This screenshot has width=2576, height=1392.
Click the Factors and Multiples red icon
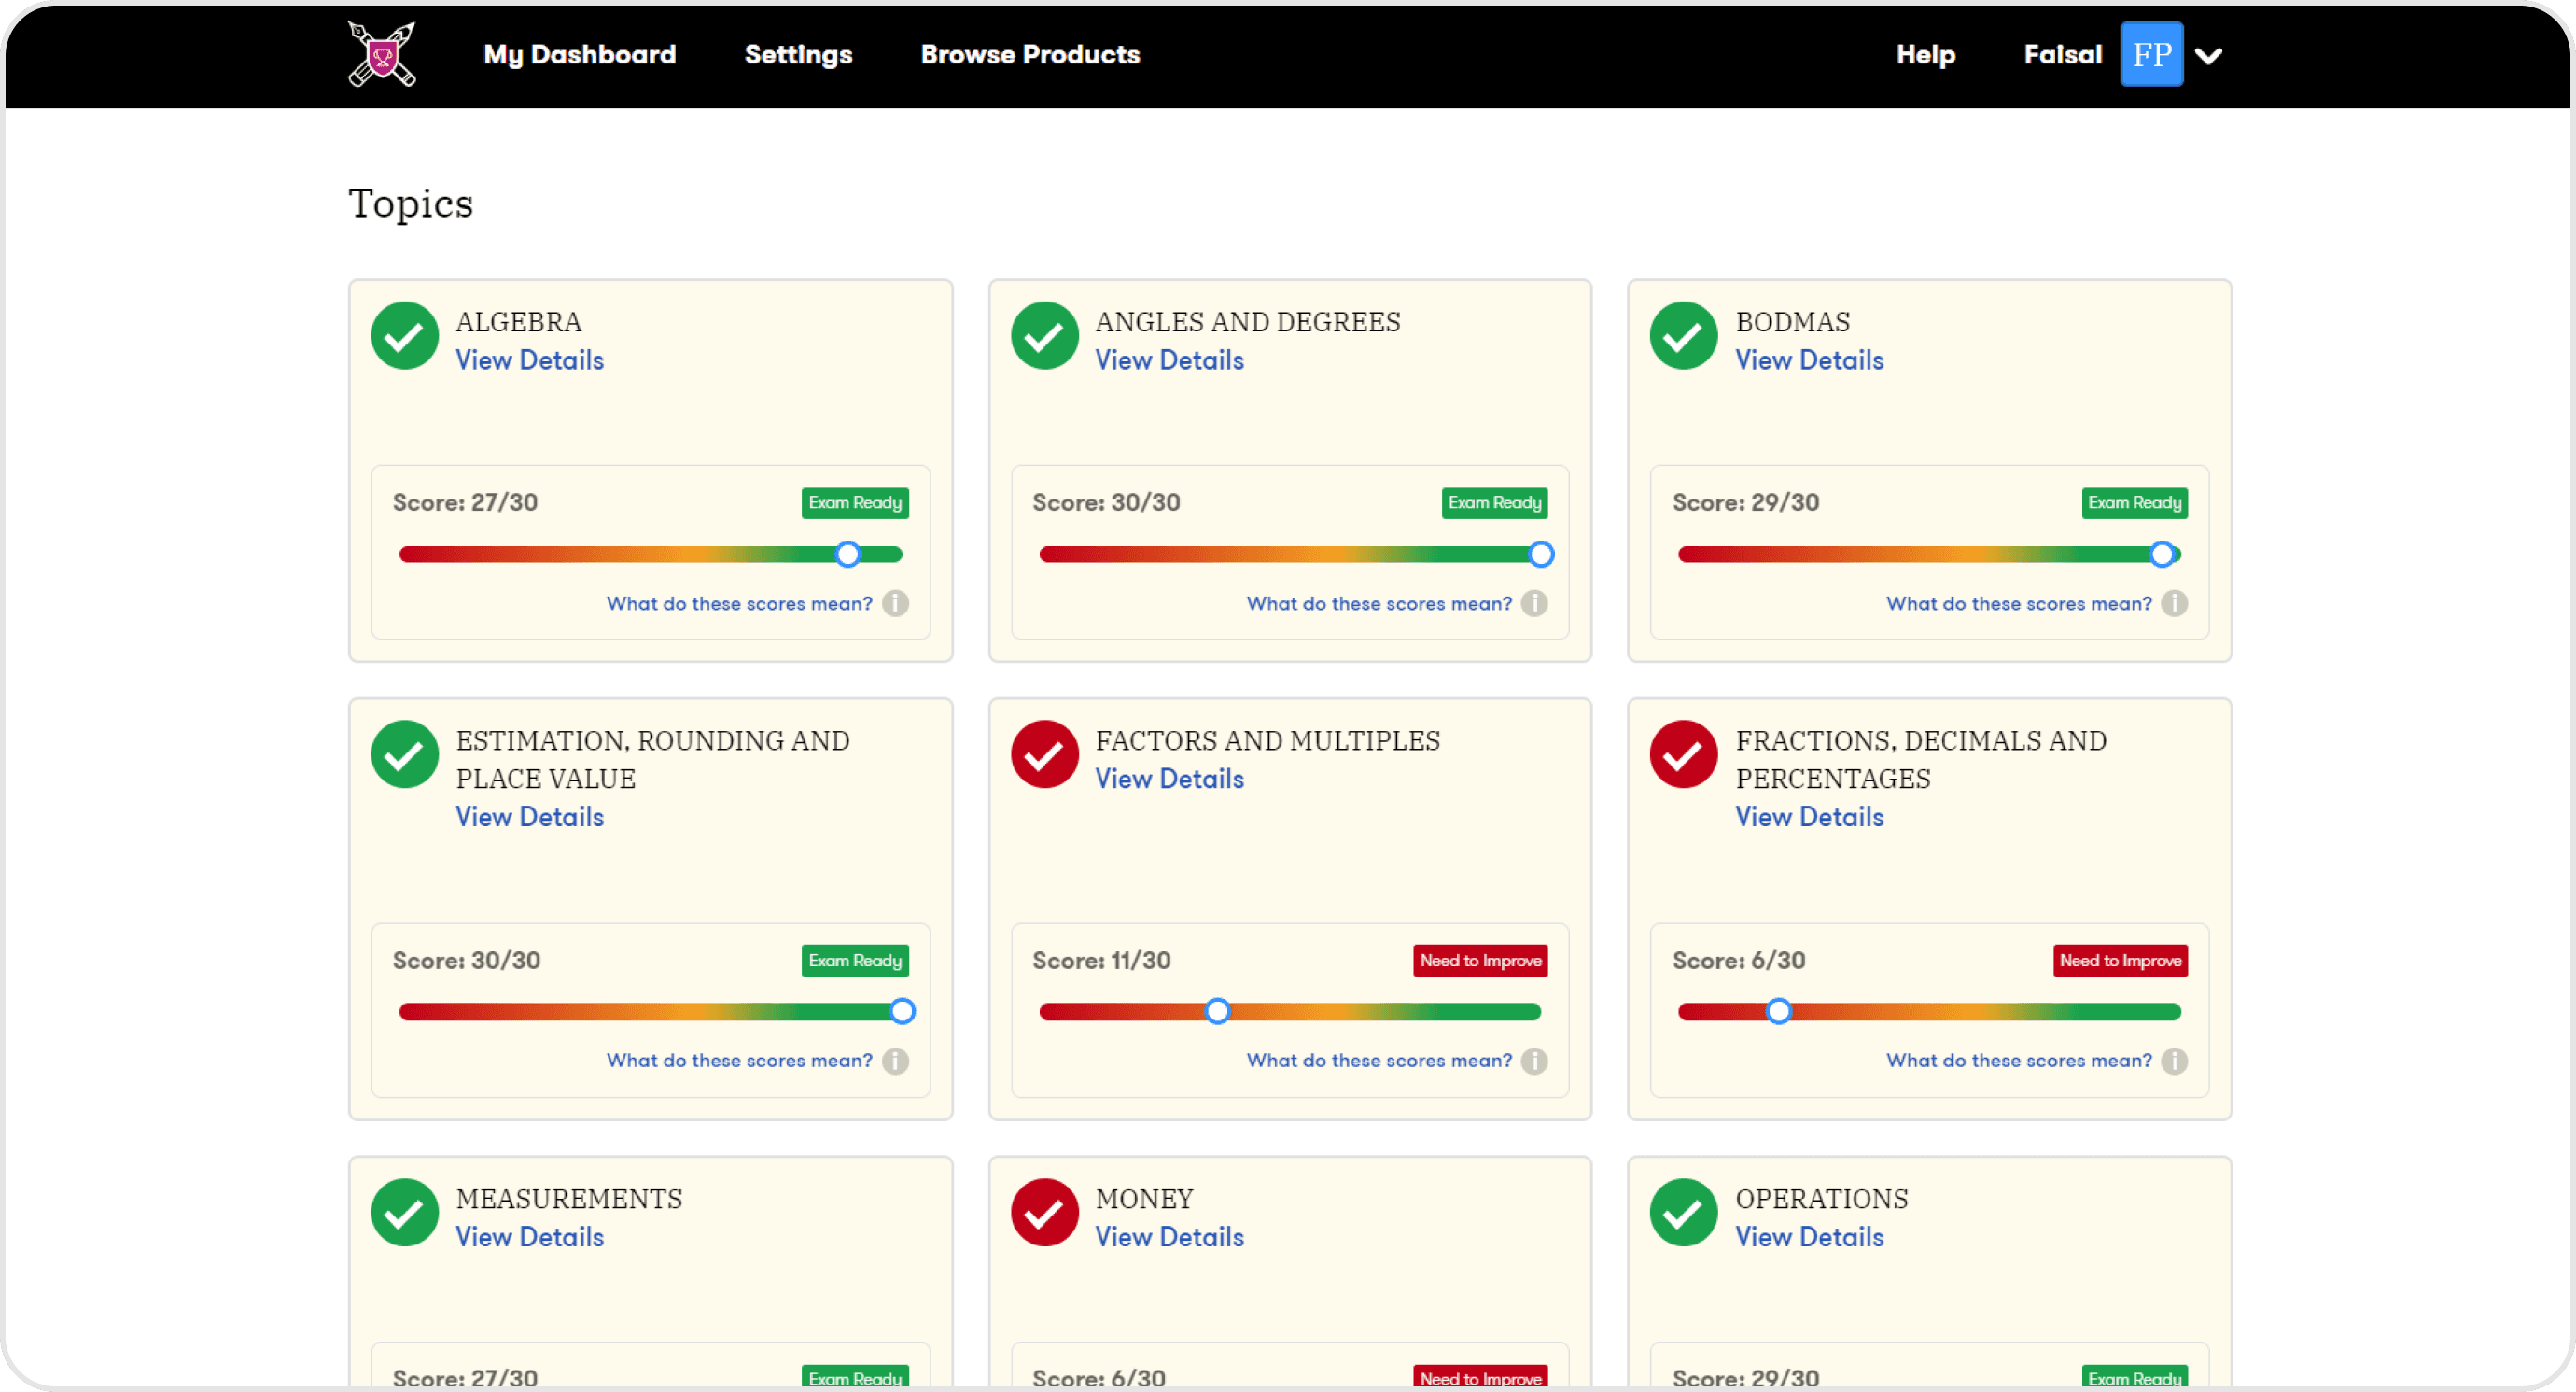click(1044, 755)
